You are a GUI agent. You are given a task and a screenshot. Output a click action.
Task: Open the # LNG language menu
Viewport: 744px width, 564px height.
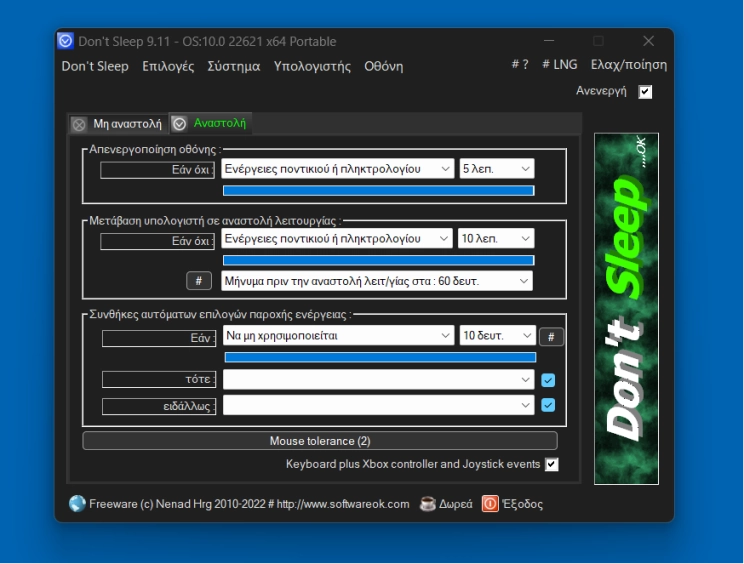pos(560,65)
